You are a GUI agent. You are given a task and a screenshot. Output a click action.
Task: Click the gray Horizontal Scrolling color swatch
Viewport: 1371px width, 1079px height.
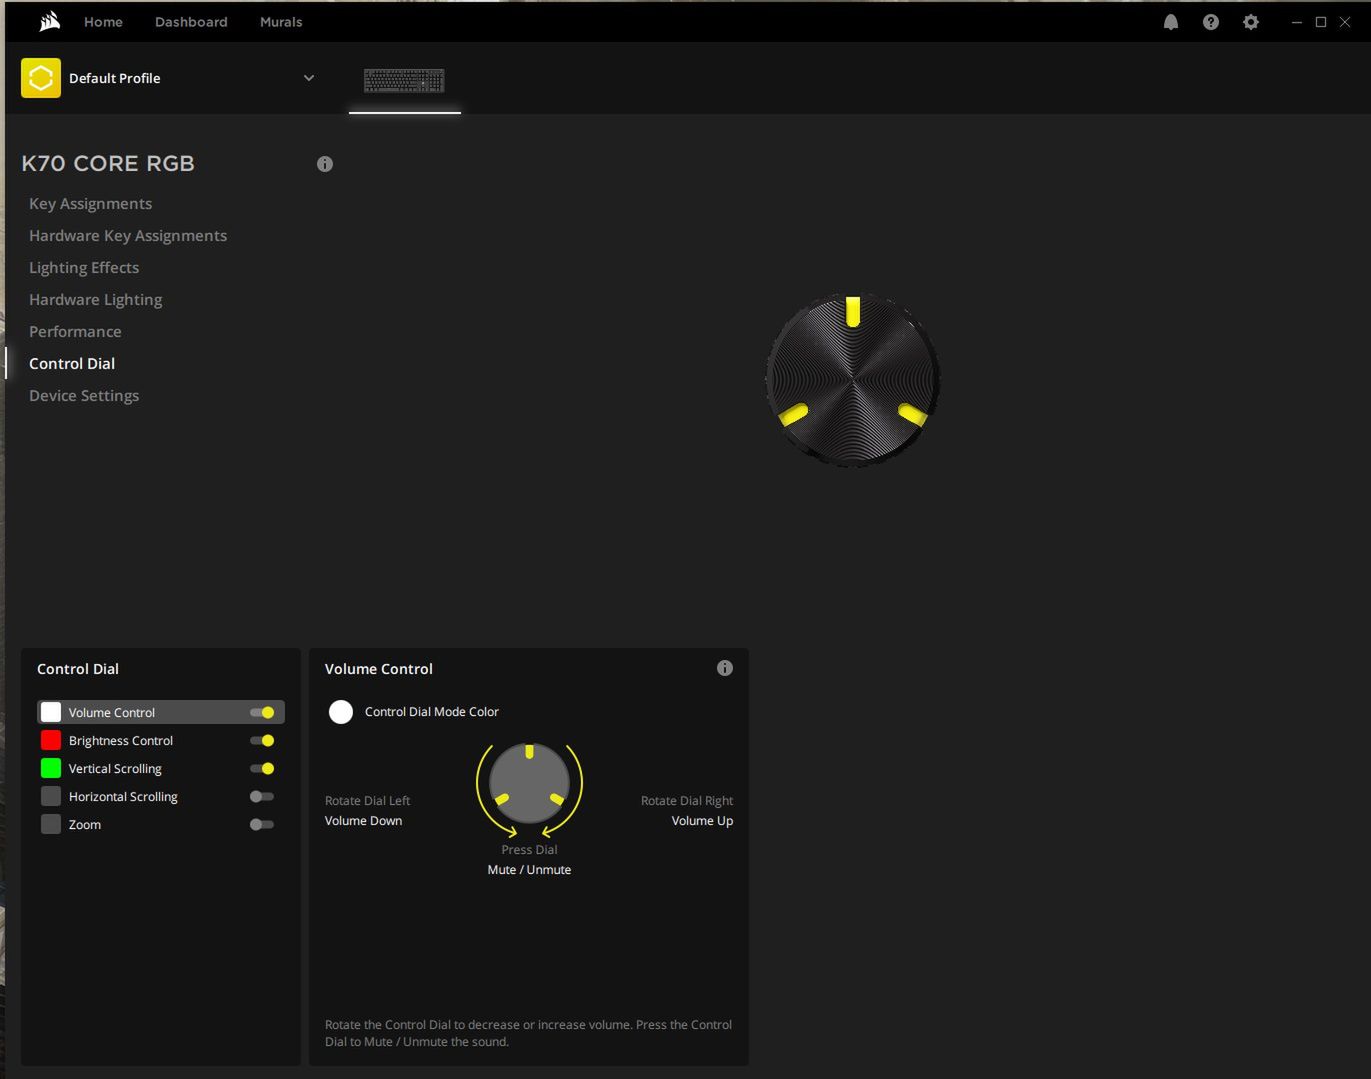51,796
